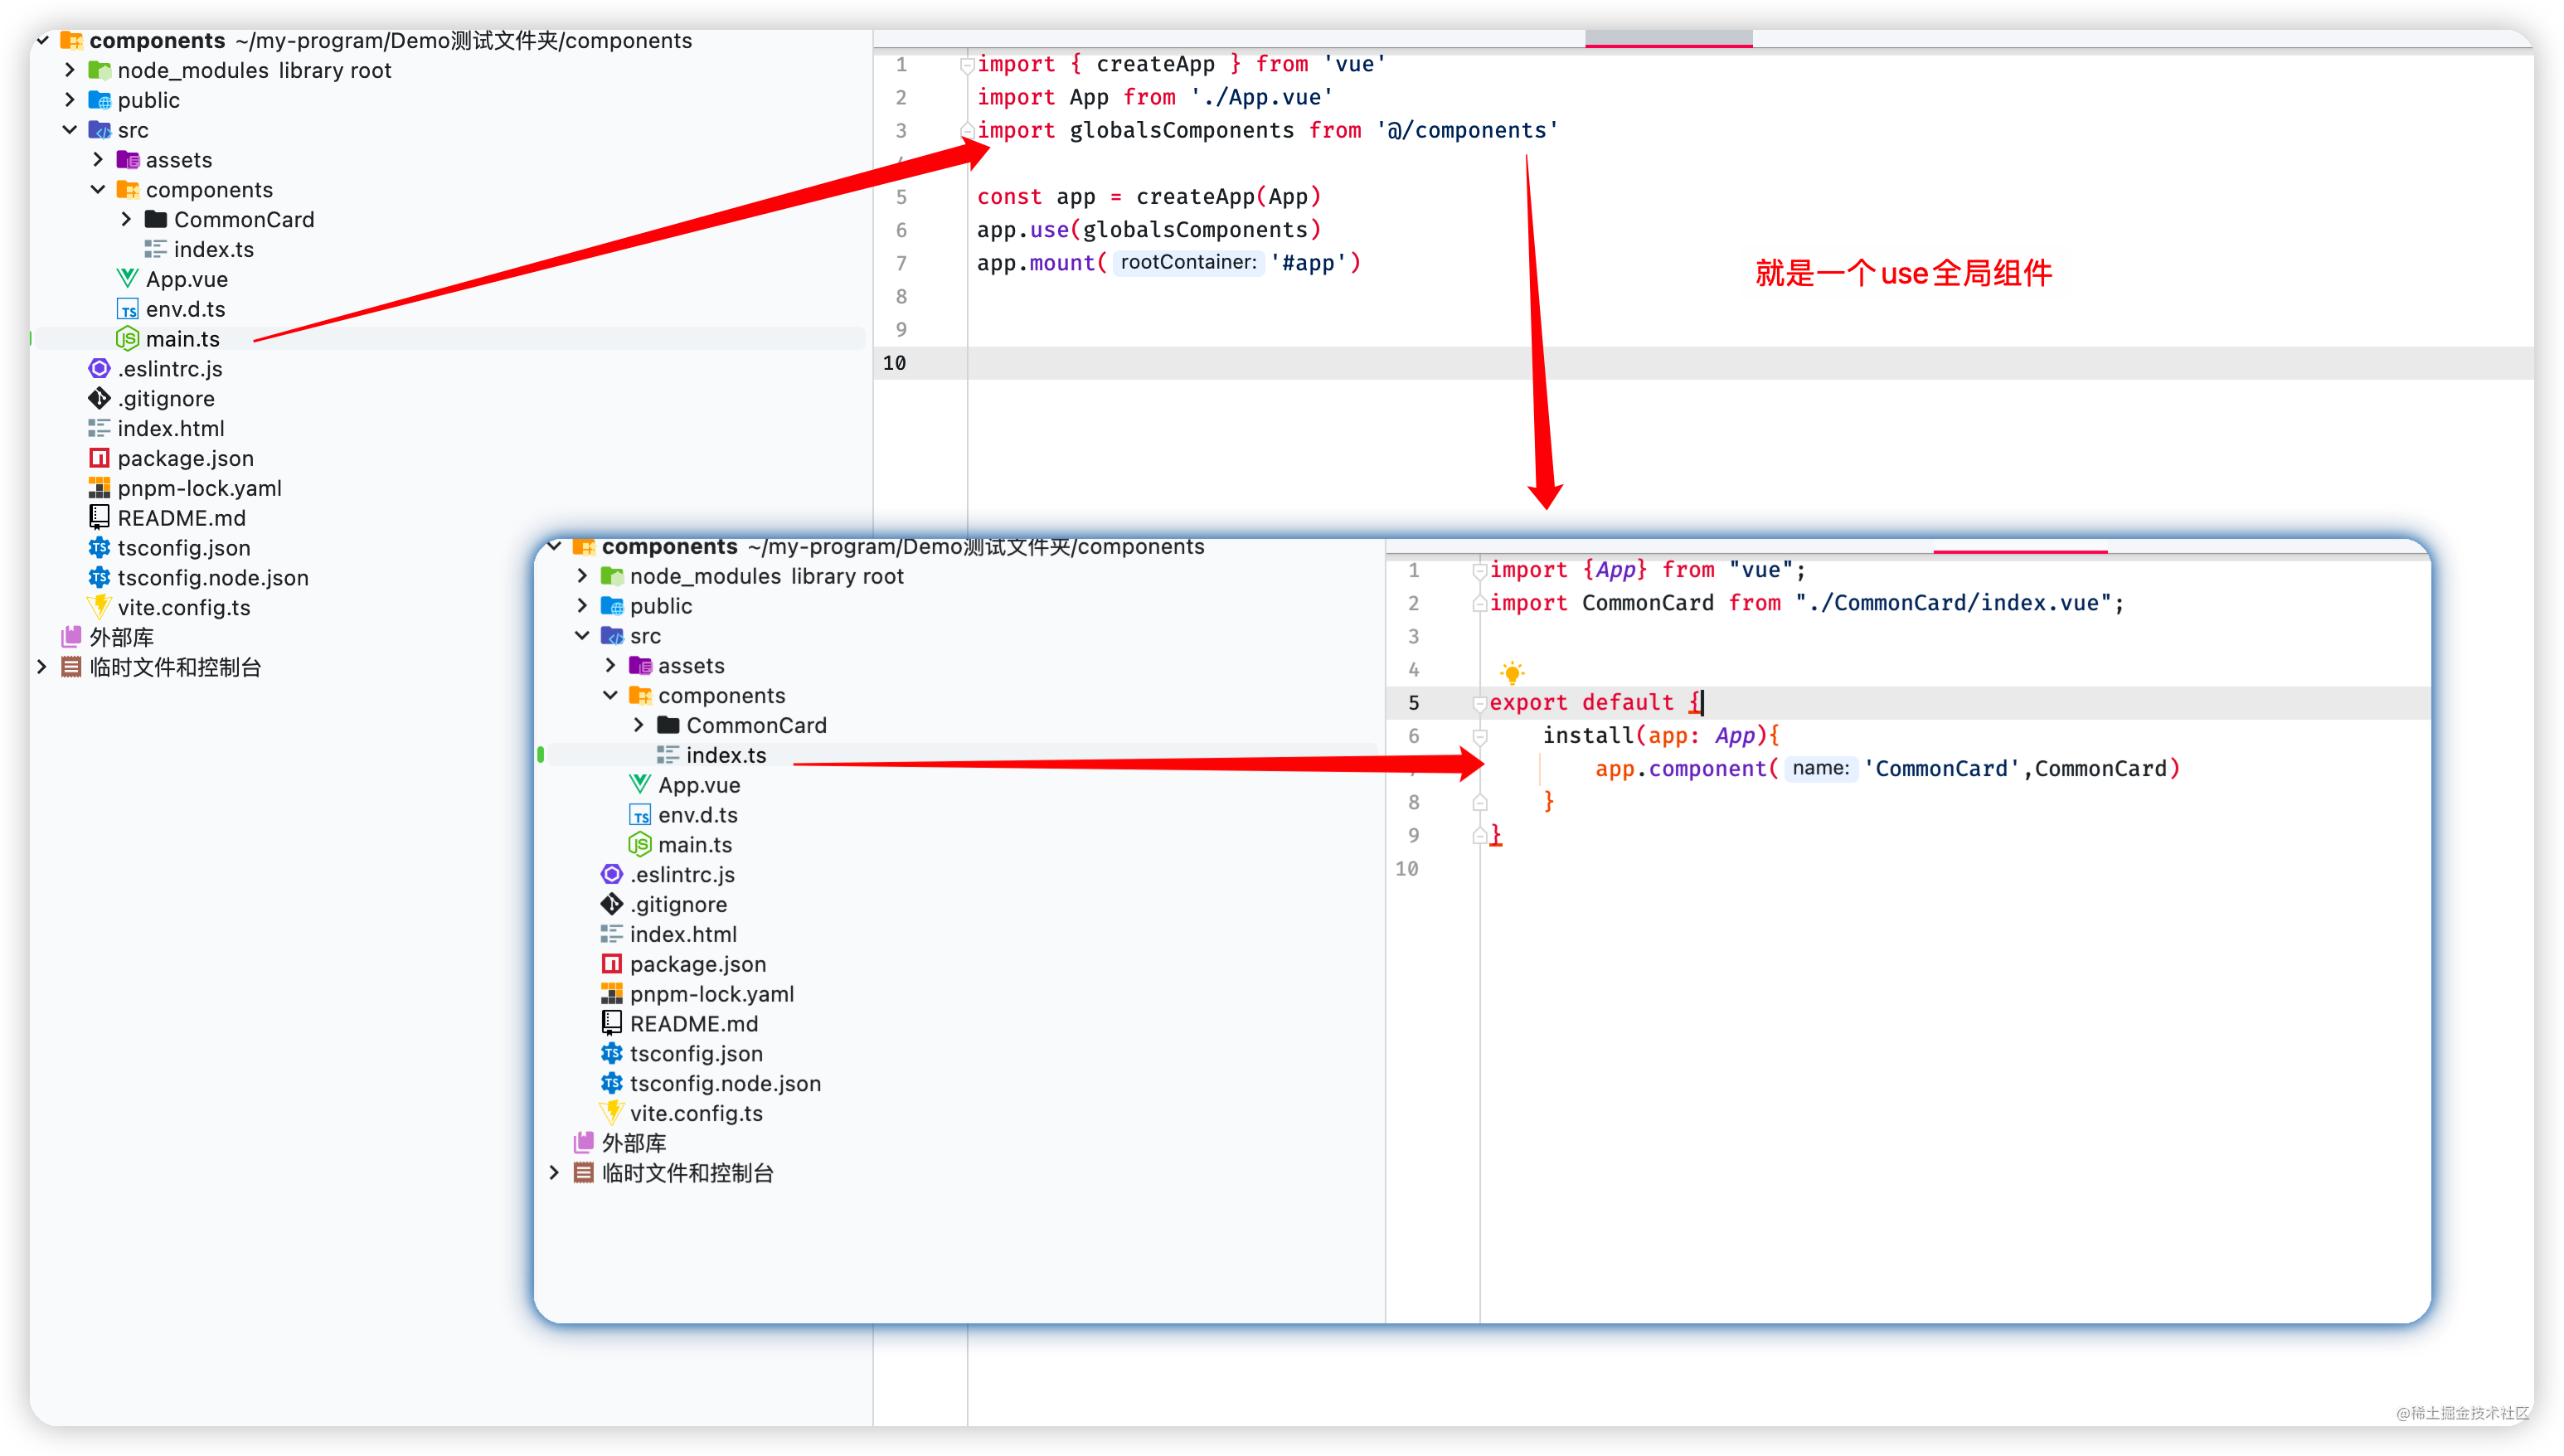The width and height of the screenshot is (2564, 1456).
Task: Collapse the src folder in the front overlay tree
Action: click(x=582, y=636)
